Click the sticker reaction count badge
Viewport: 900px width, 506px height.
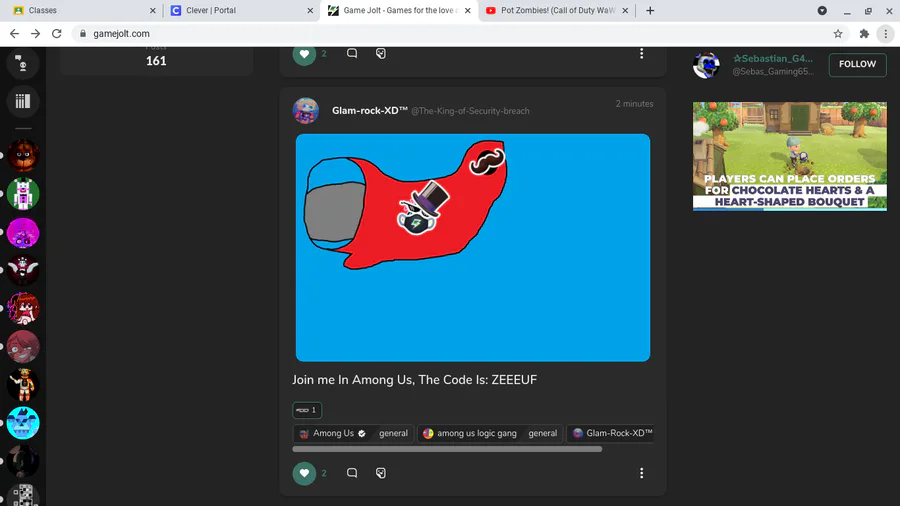click(x=307, y=410)
